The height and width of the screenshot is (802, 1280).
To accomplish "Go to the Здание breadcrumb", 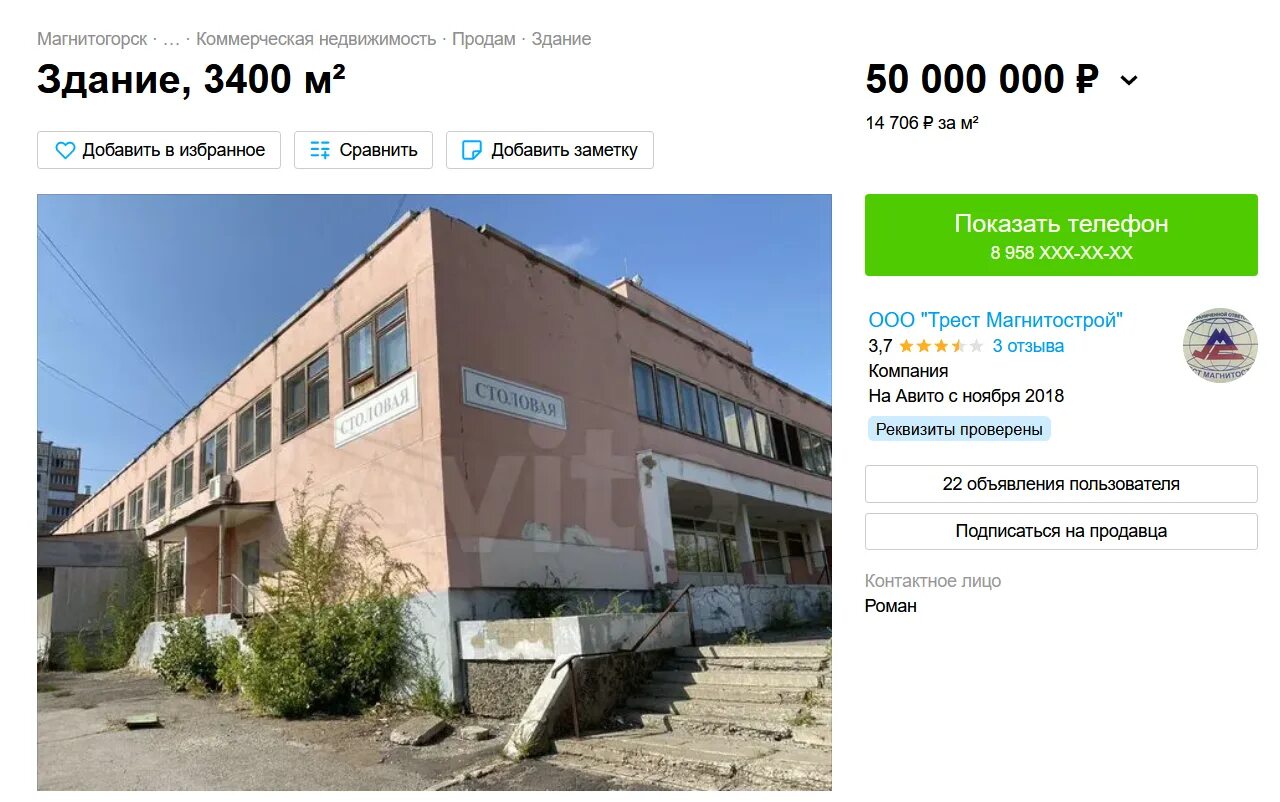I will [x=561, y=39].
